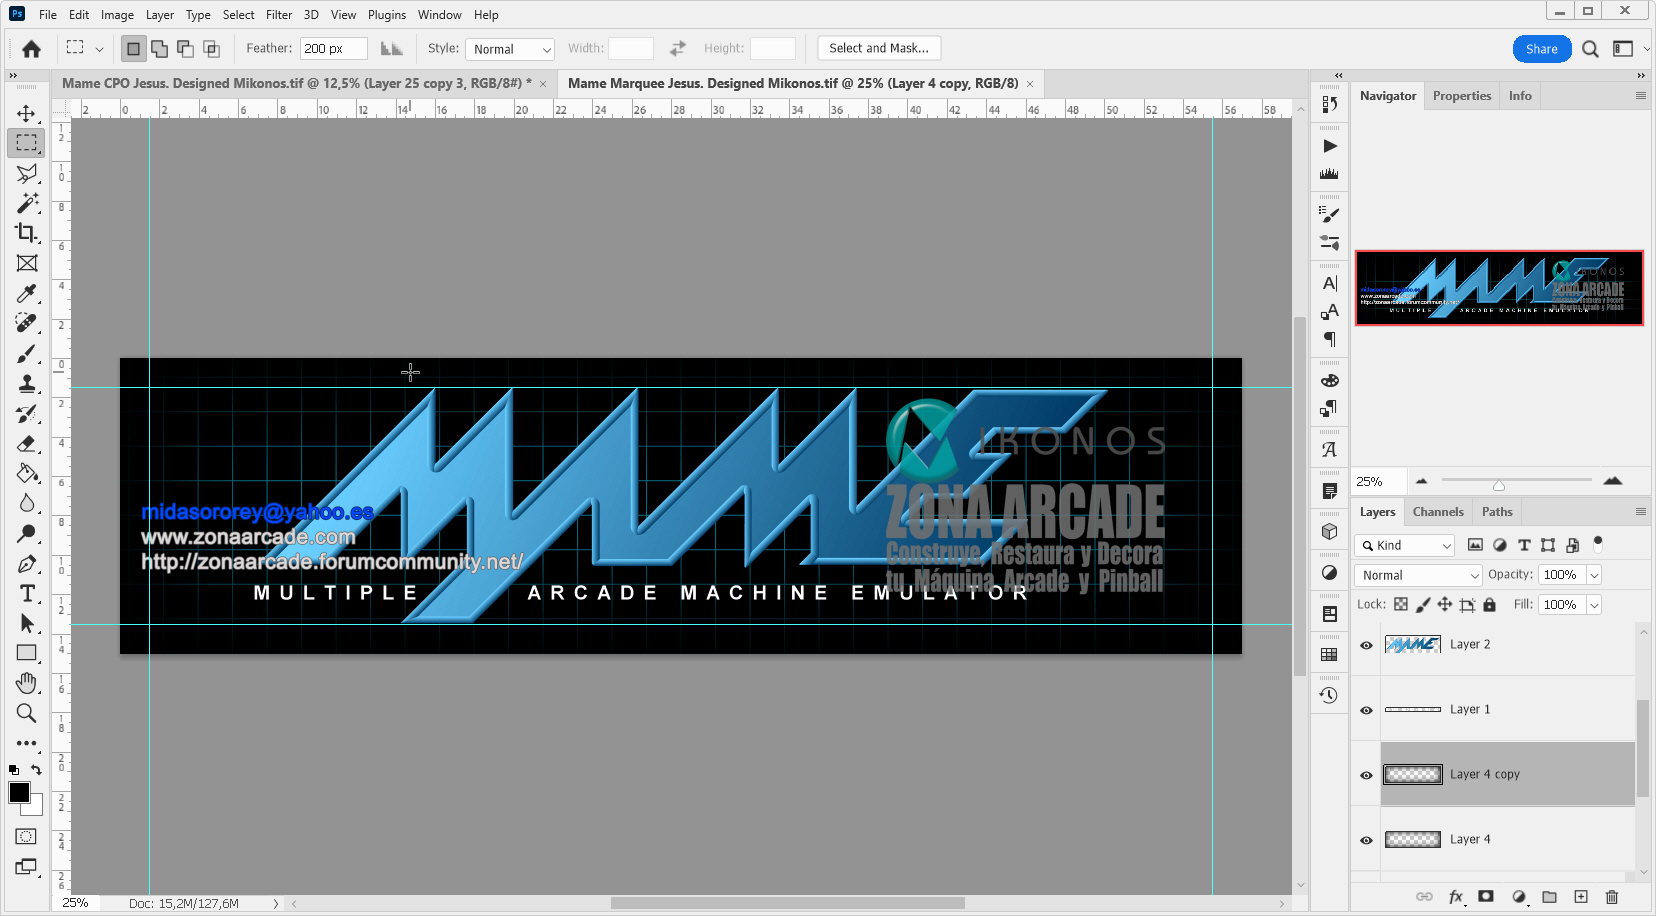Image resolution: width=1656 pixels, height=916 pixels.
Task: Create a new layer with the plus icon
Action: 1581,897
